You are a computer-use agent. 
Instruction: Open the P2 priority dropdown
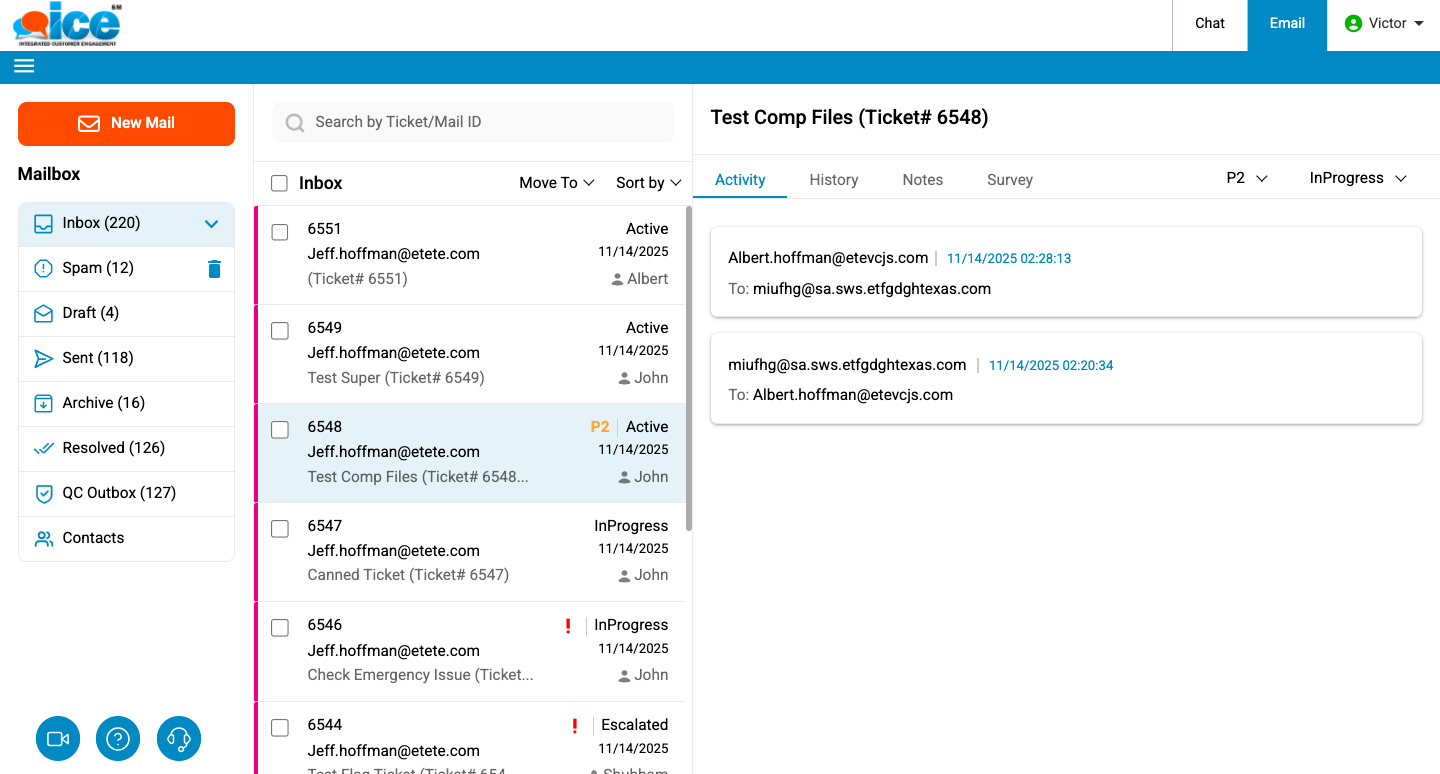point(1246,178)
